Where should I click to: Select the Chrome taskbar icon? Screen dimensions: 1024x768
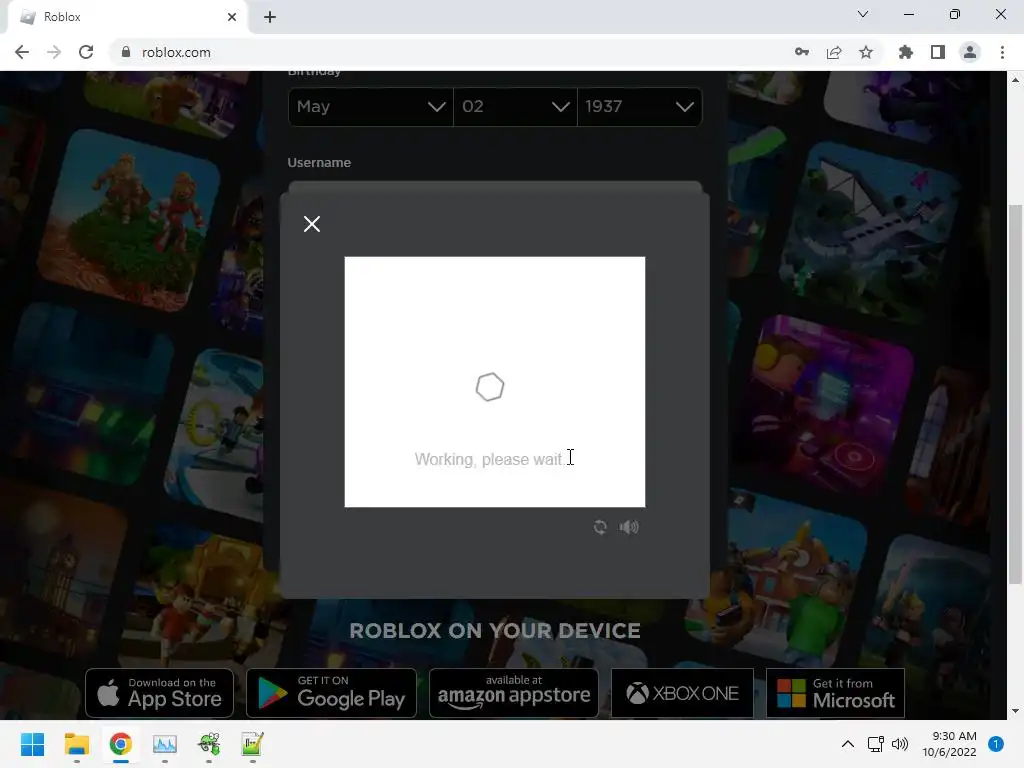(121, 744)
